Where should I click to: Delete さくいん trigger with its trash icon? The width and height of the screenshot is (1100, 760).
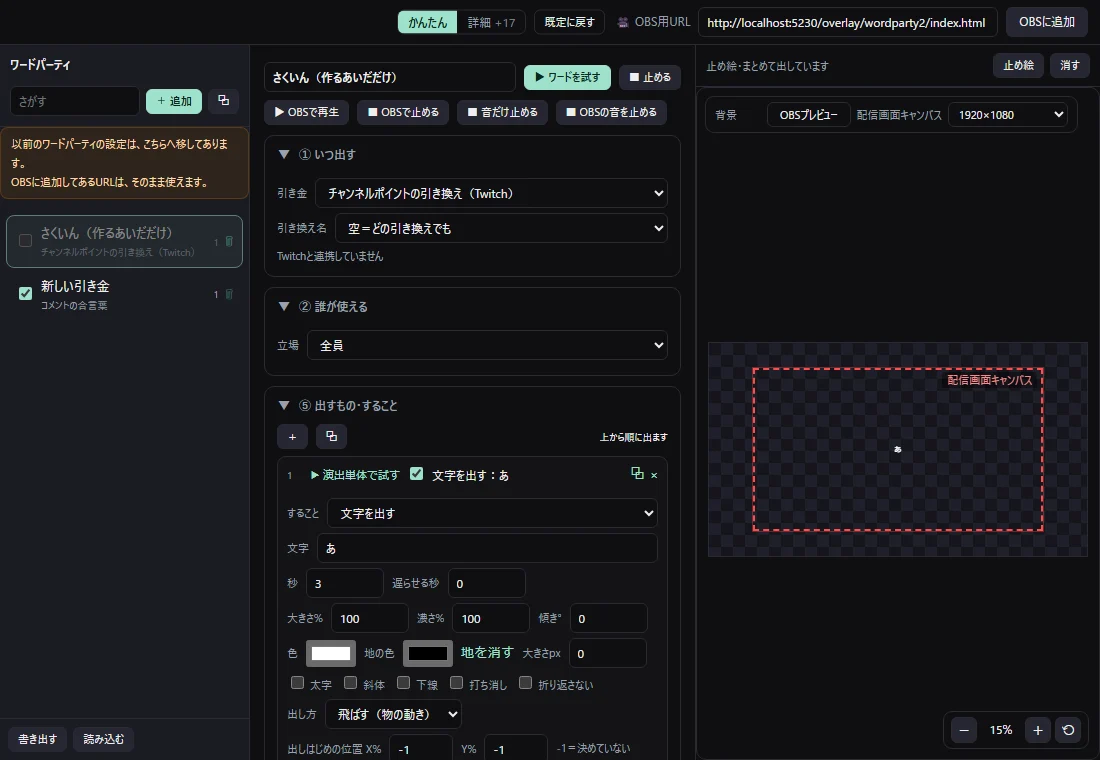[229, 241]
